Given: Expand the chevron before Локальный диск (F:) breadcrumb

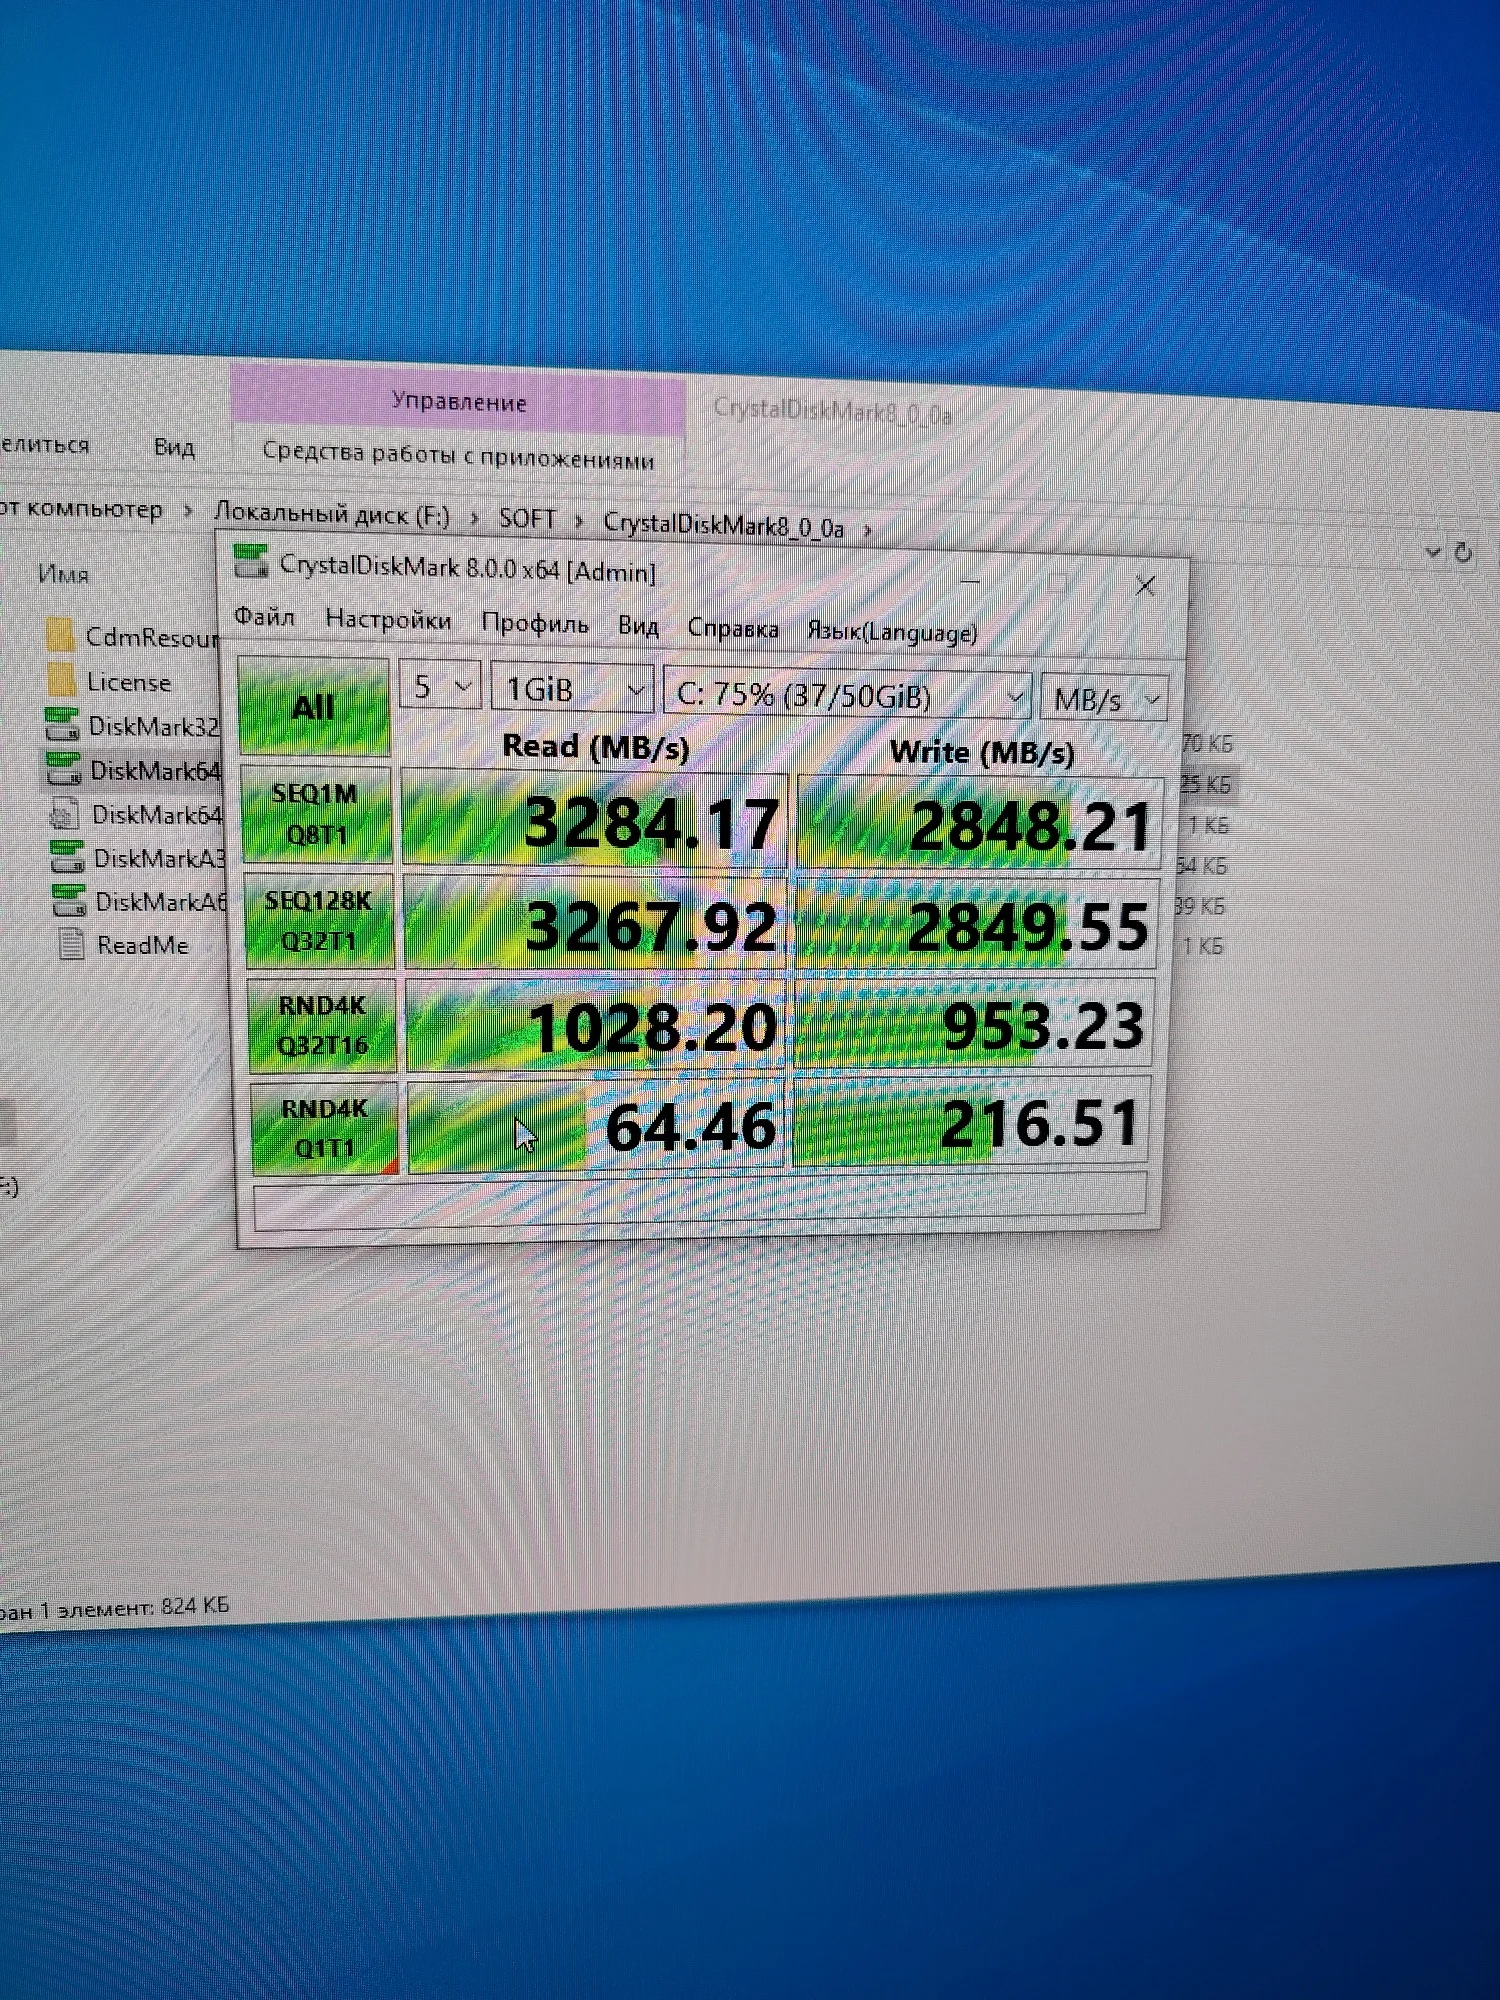Looking at the screenshot, I should click(x=187, y=511).
